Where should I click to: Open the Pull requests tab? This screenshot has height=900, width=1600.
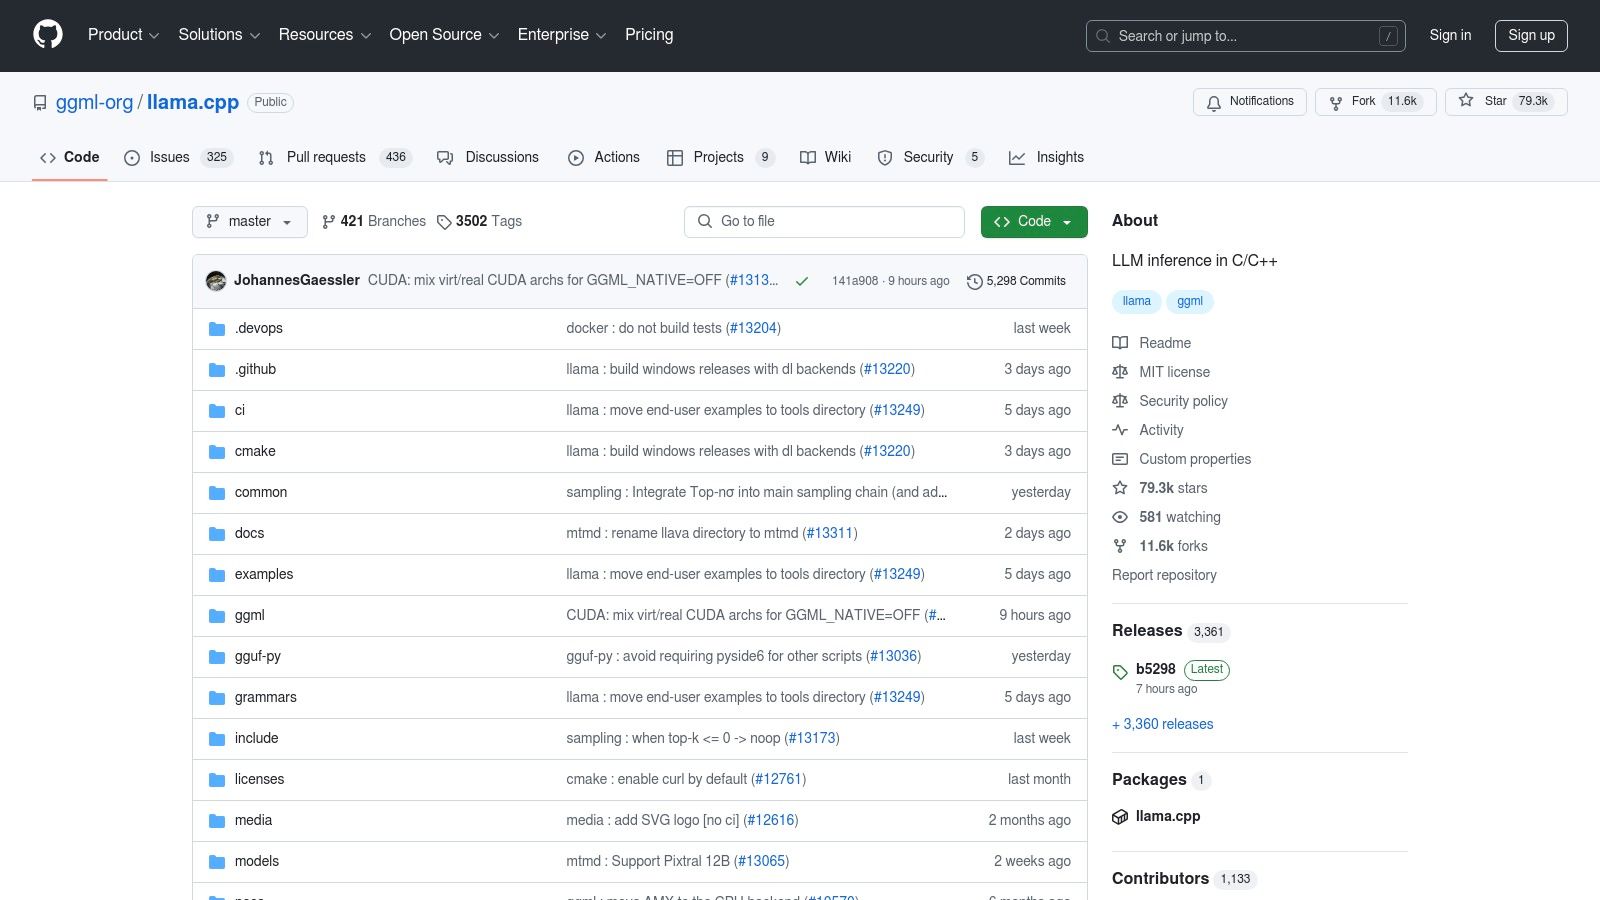334,158
